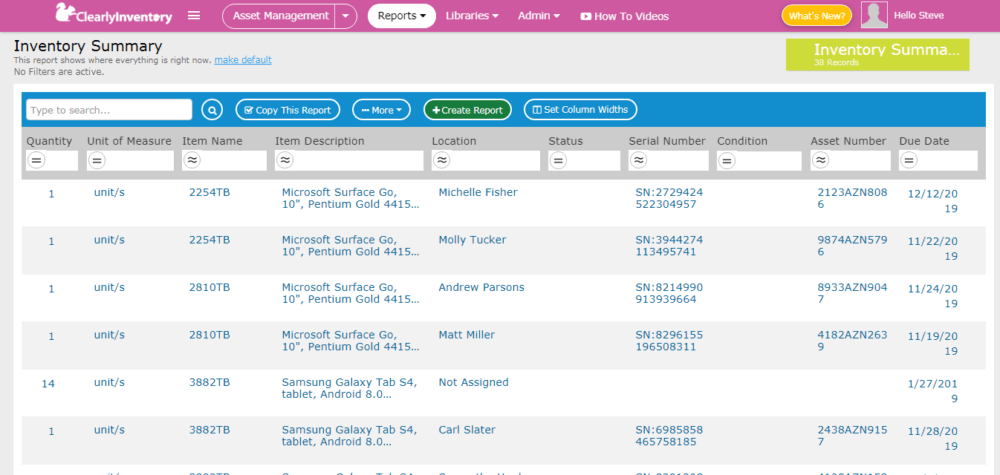Viewport: 1000px width, 475px height.
Task: Click due date 1/27/2019
Action: (x=932, y=391)
